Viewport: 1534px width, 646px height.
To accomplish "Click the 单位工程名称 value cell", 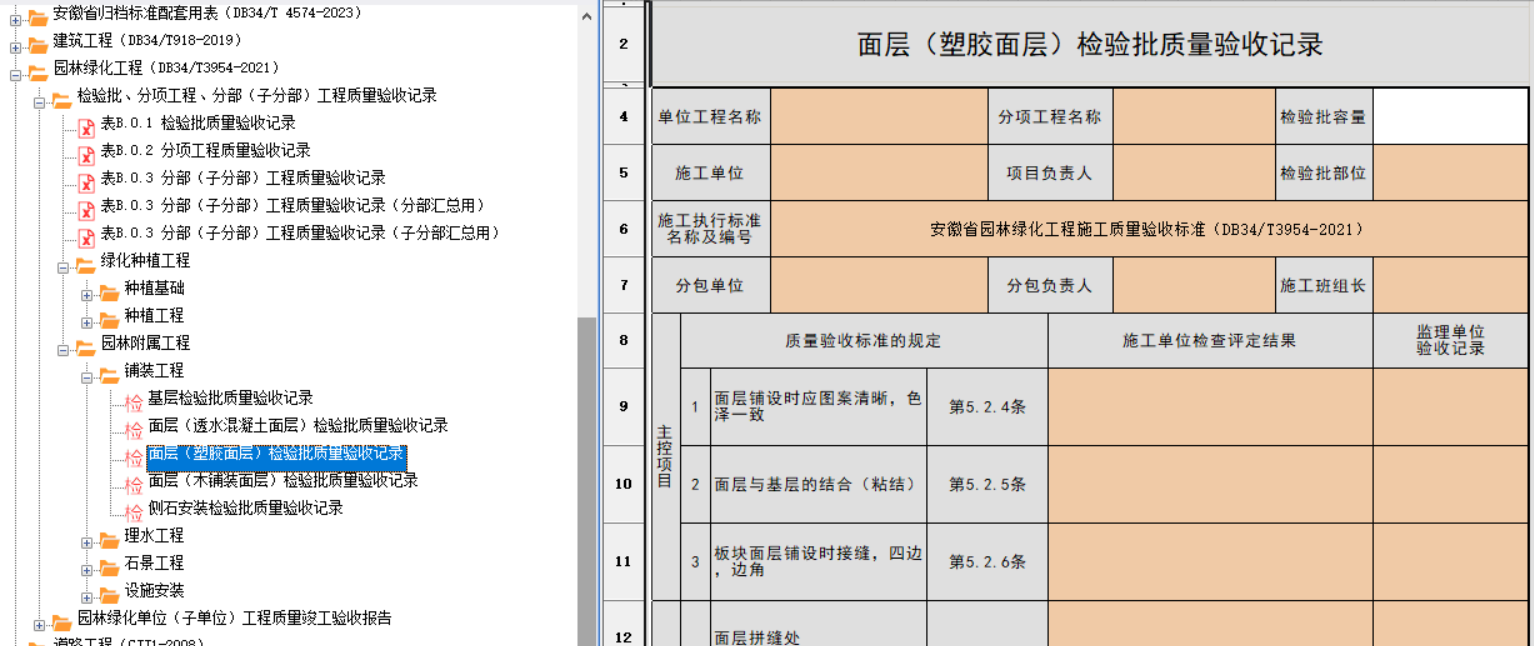I will (x=879, y=117).
